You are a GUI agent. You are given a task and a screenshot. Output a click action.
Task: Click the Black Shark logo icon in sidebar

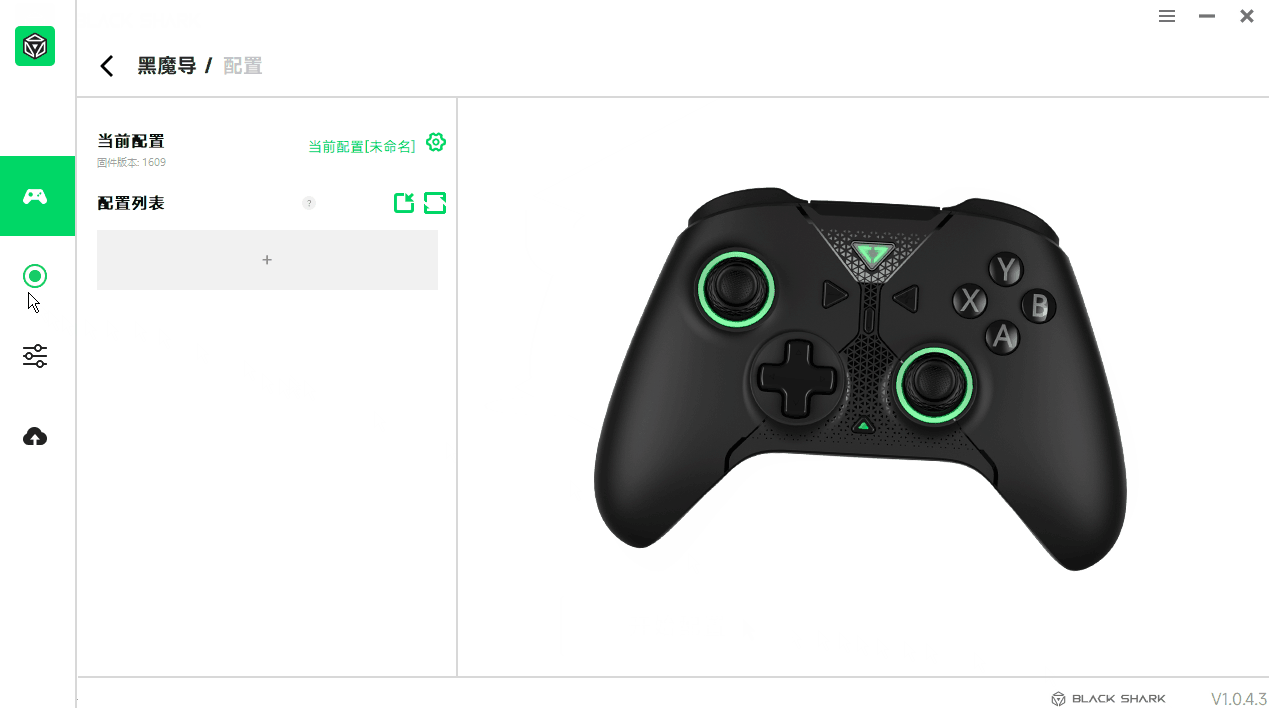[x=35, y=46]
